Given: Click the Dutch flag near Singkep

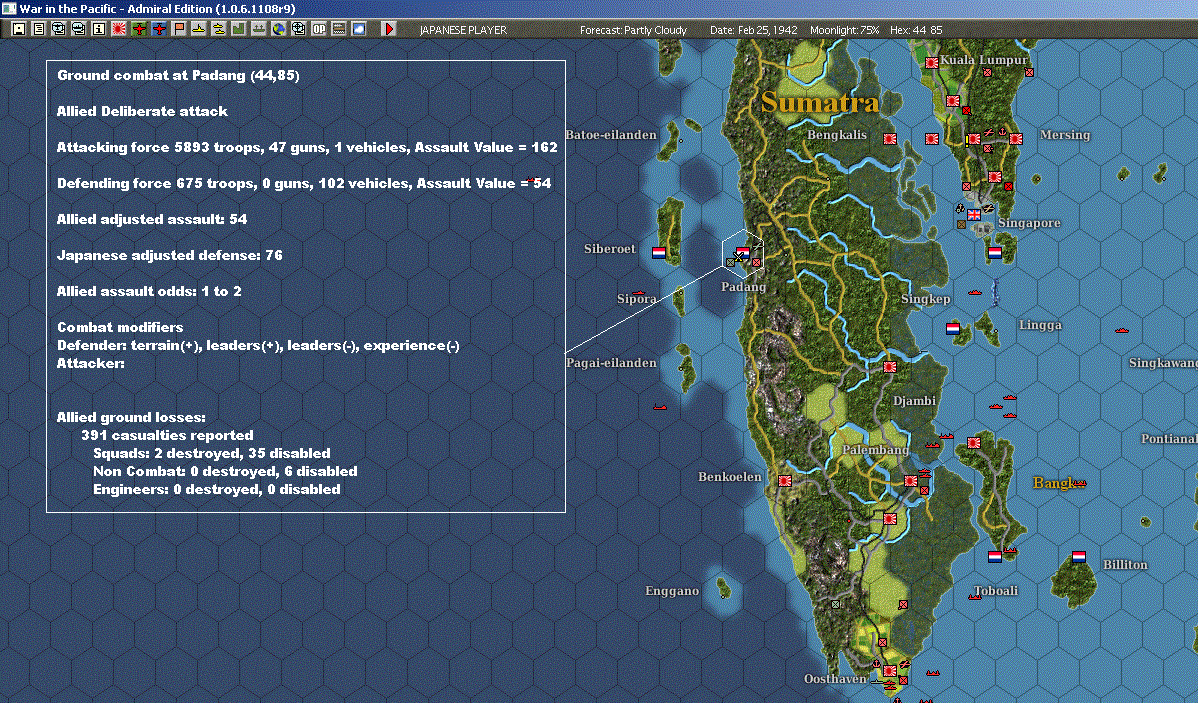Looking at the screenshot, I should pyautogui.click(x=953, y=329).
